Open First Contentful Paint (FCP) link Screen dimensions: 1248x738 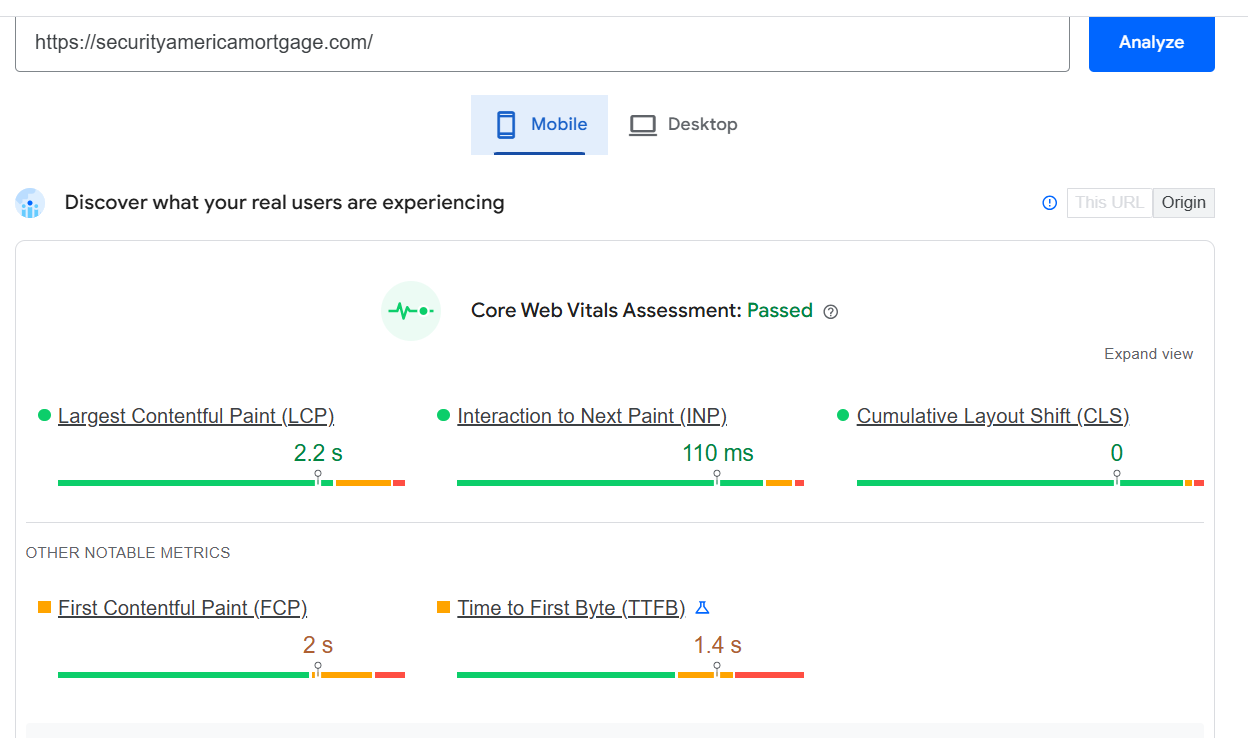(x=182, y=608)
